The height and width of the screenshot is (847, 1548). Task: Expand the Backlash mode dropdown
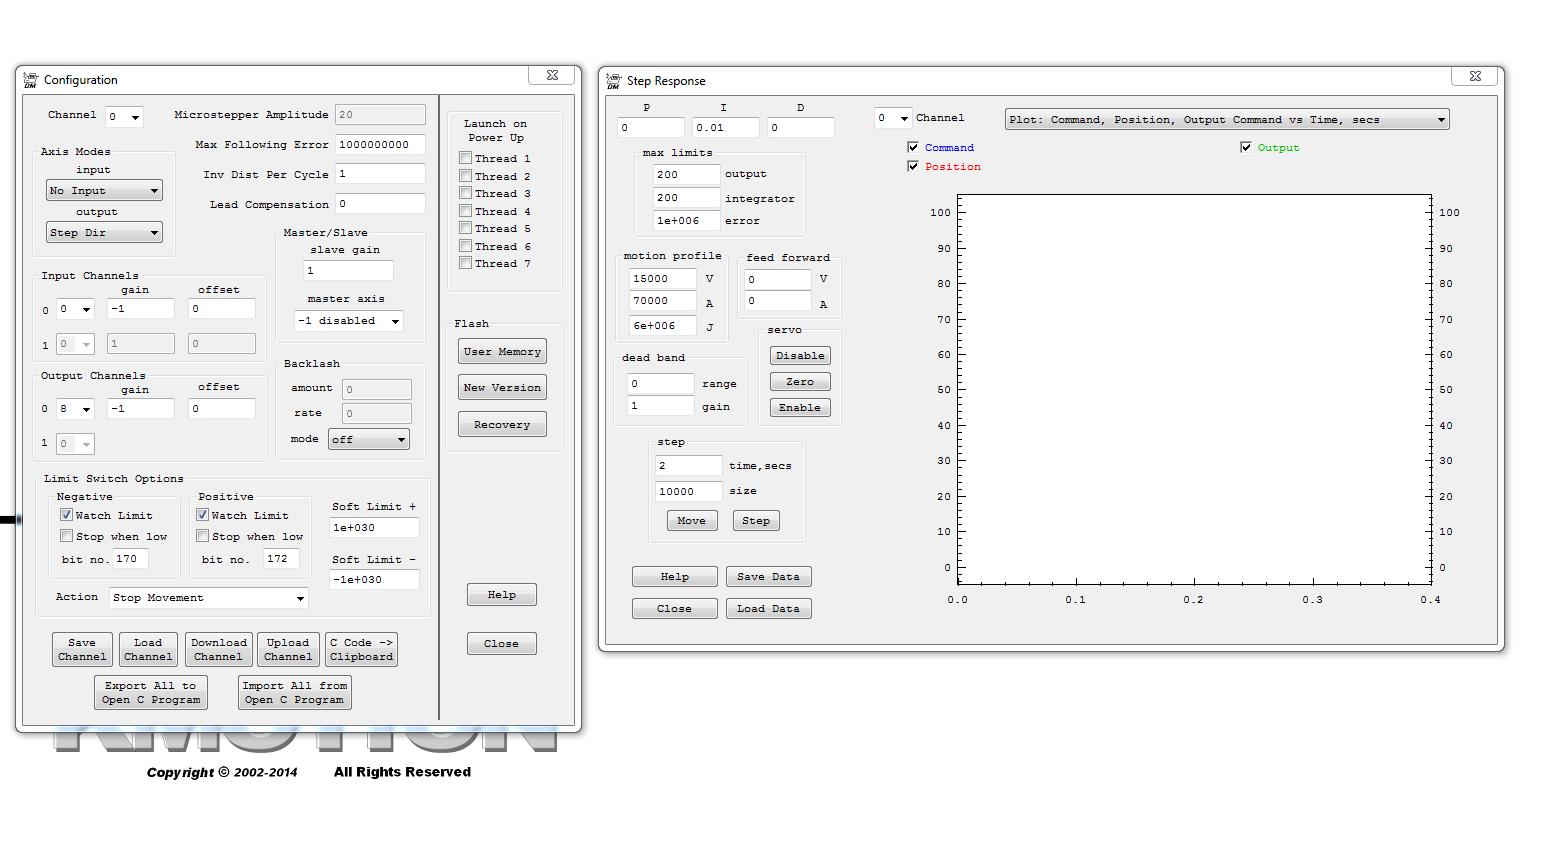pyautogui.click(x=368, y=440)
